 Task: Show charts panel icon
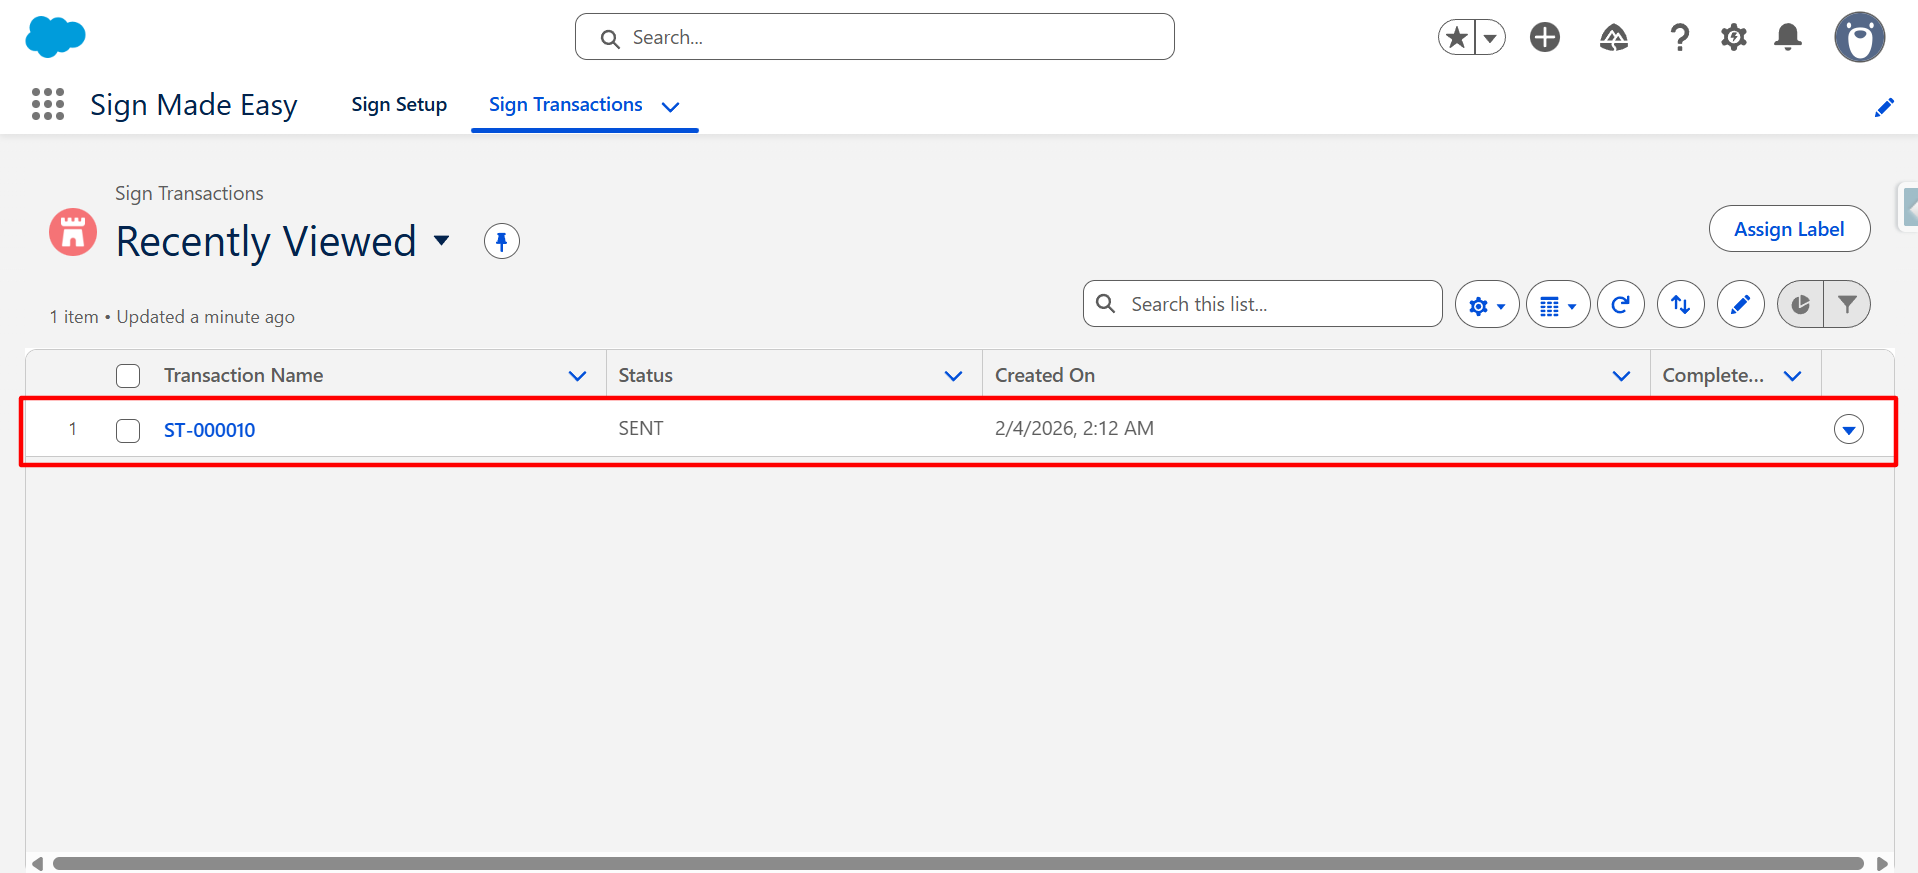coord(1800,305)
